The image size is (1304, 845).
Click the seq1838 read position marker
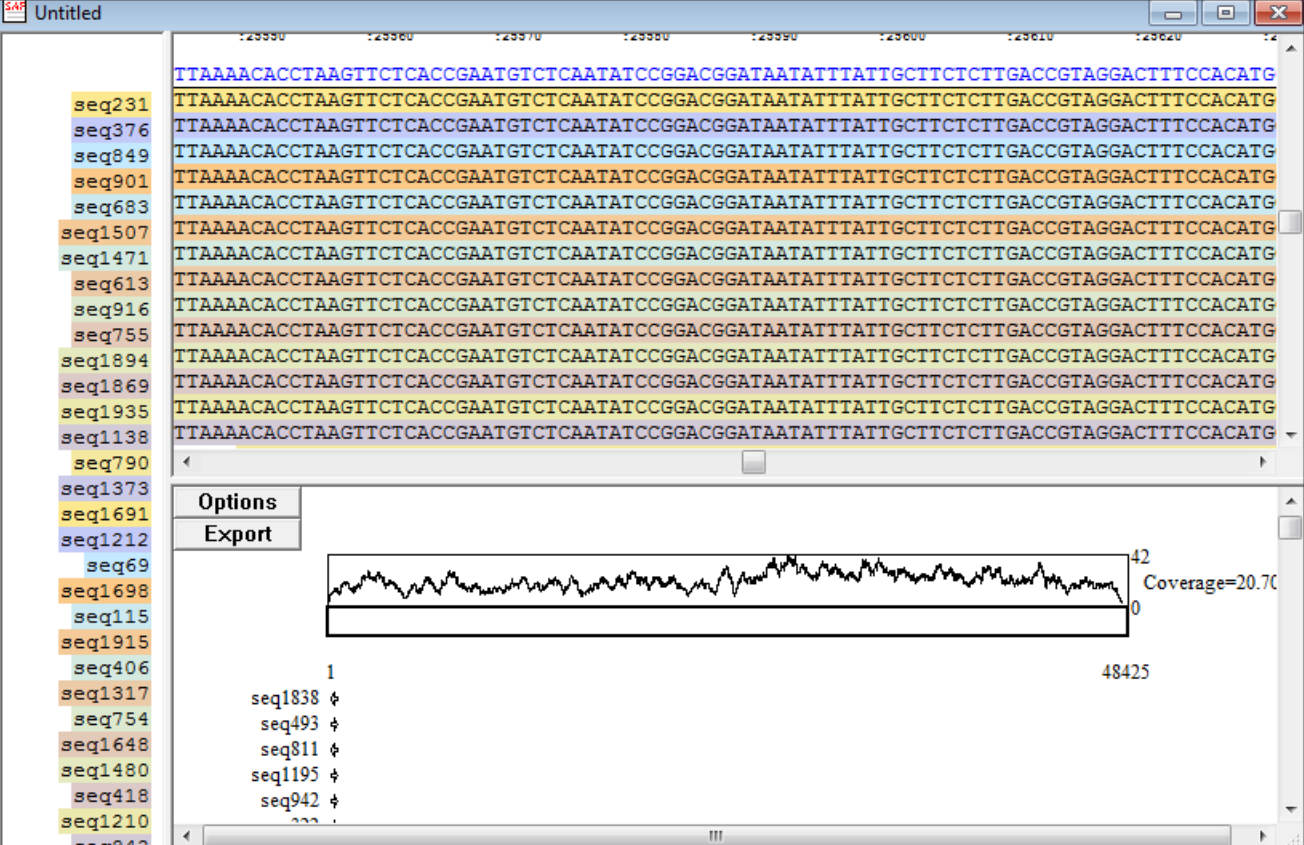(x=334, y=699)
